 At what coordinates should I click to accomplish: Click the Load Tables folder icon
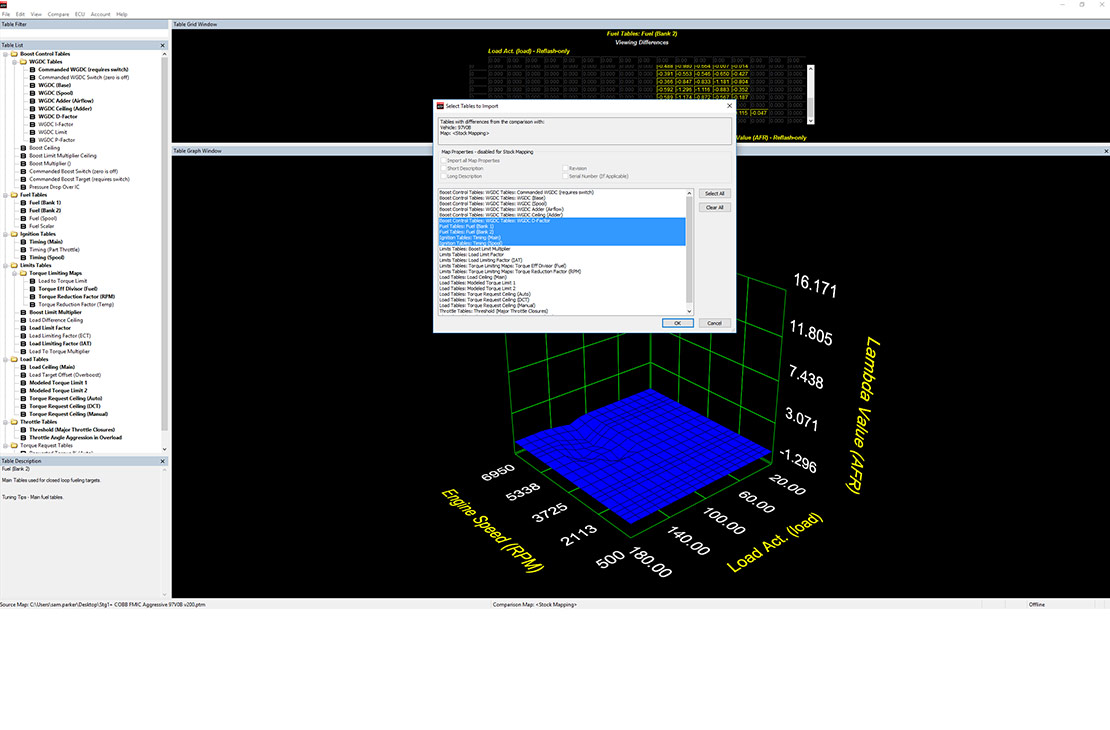[14, 359]
